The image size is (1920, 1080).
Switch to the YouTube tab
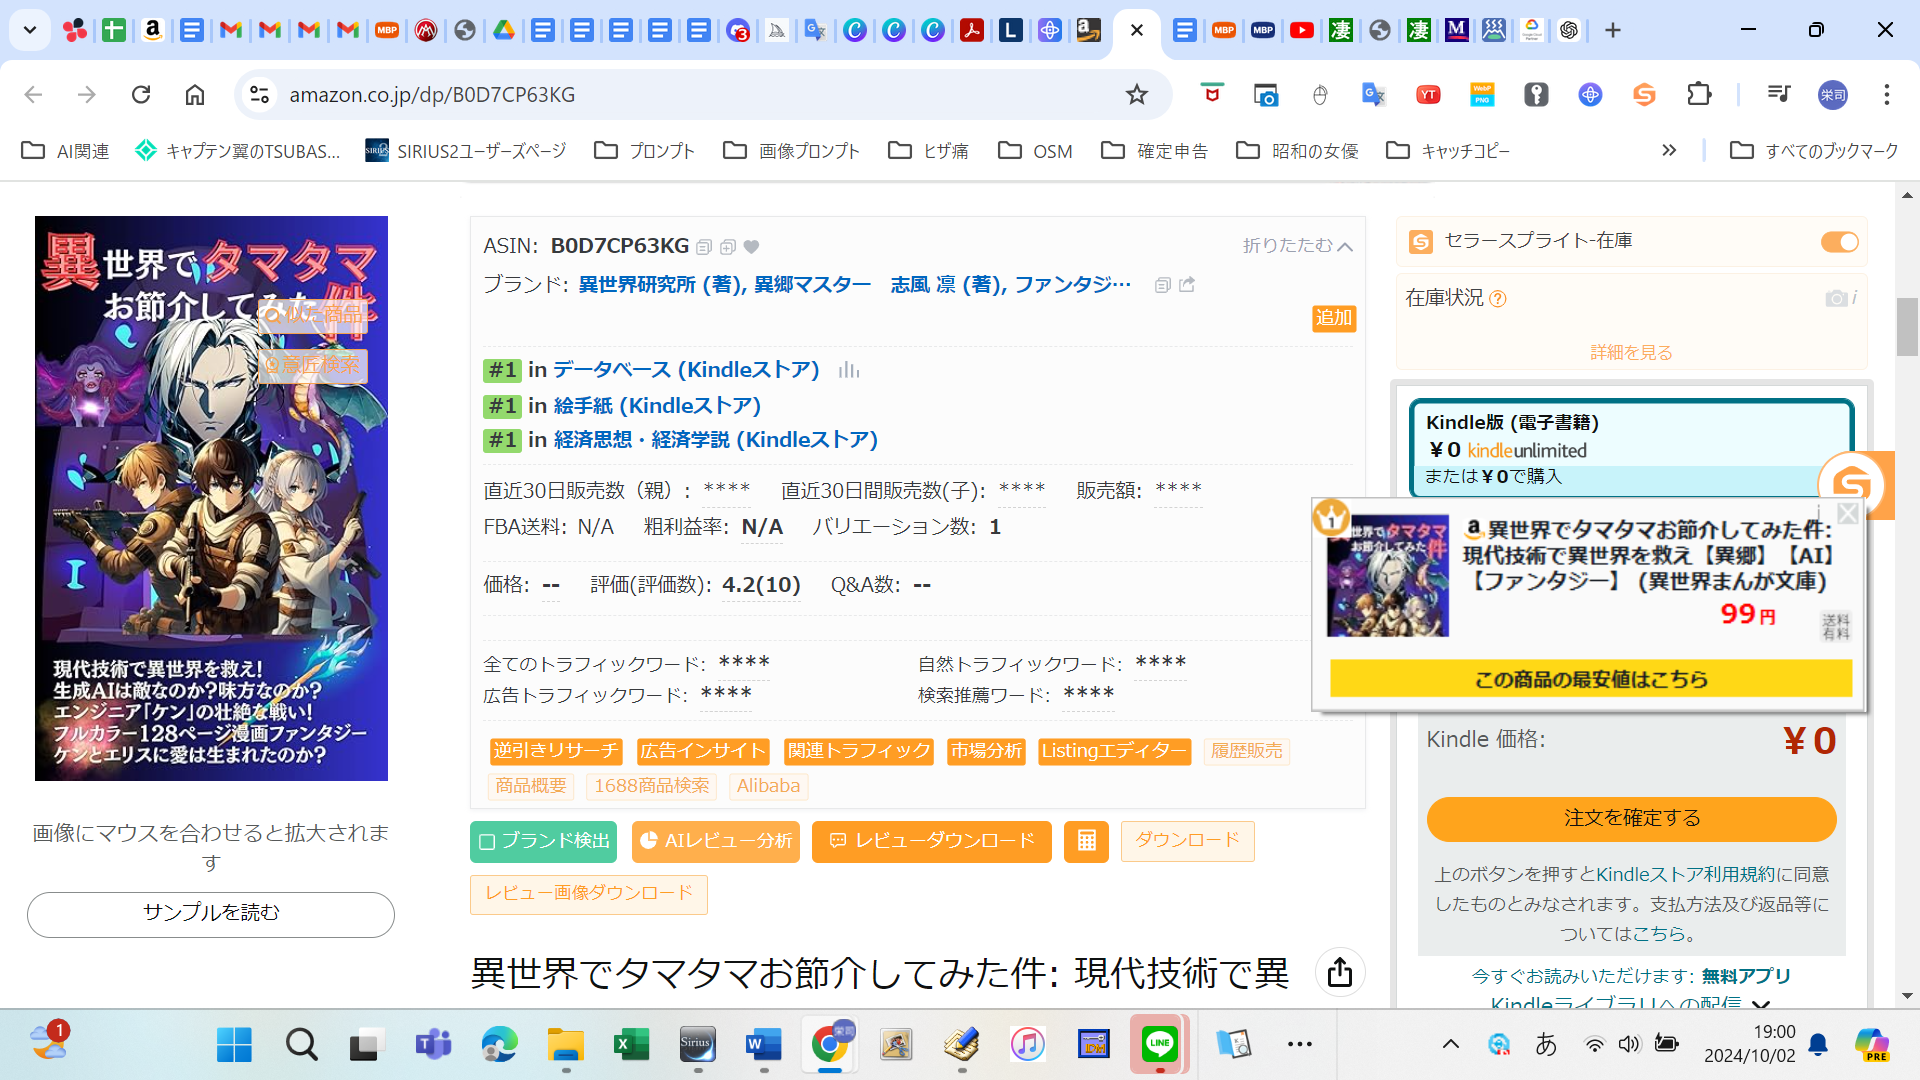click(1302, 30)
